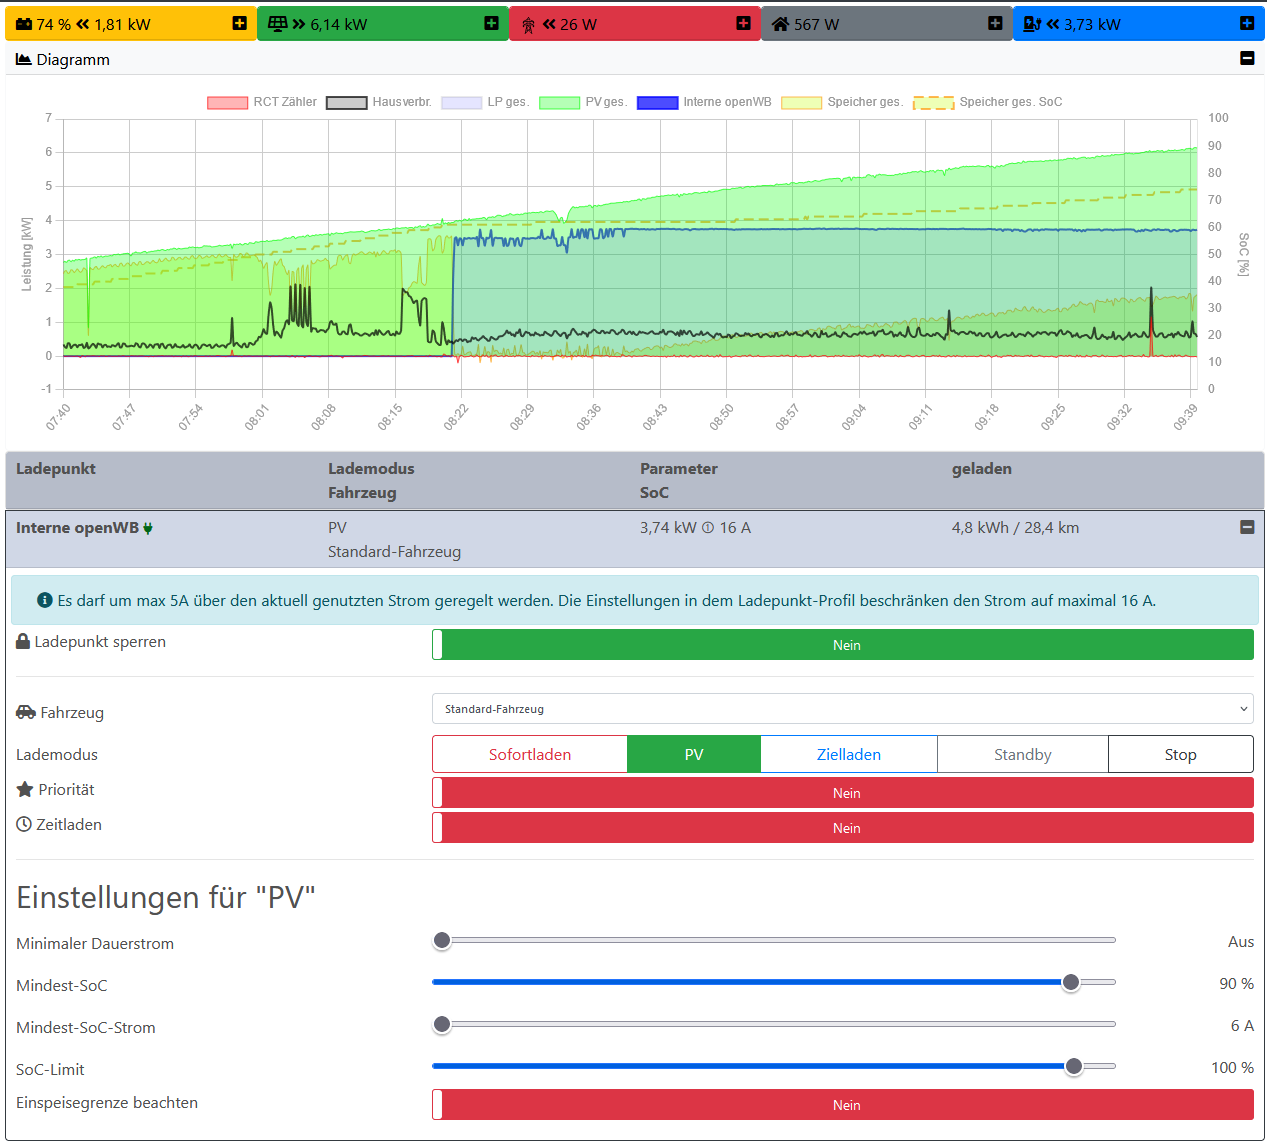
Task: Click the green plug icon beside Interne openWB
Action: click(x=148, y=528)
